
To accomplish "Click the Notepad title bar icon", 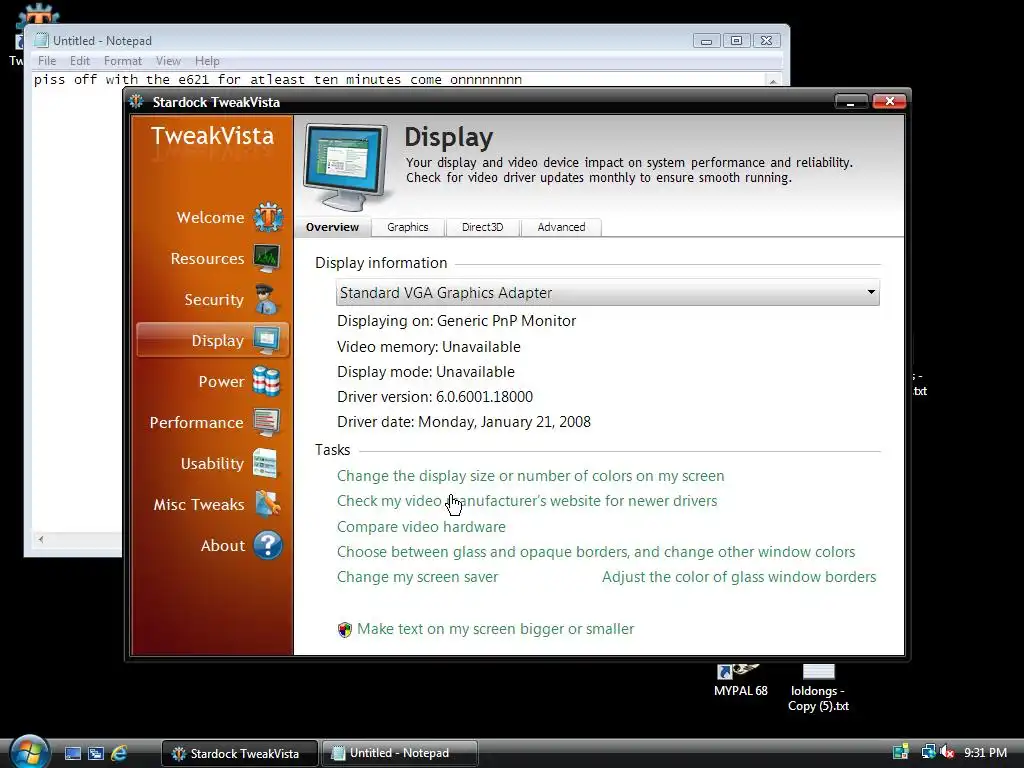I will 42,40.
